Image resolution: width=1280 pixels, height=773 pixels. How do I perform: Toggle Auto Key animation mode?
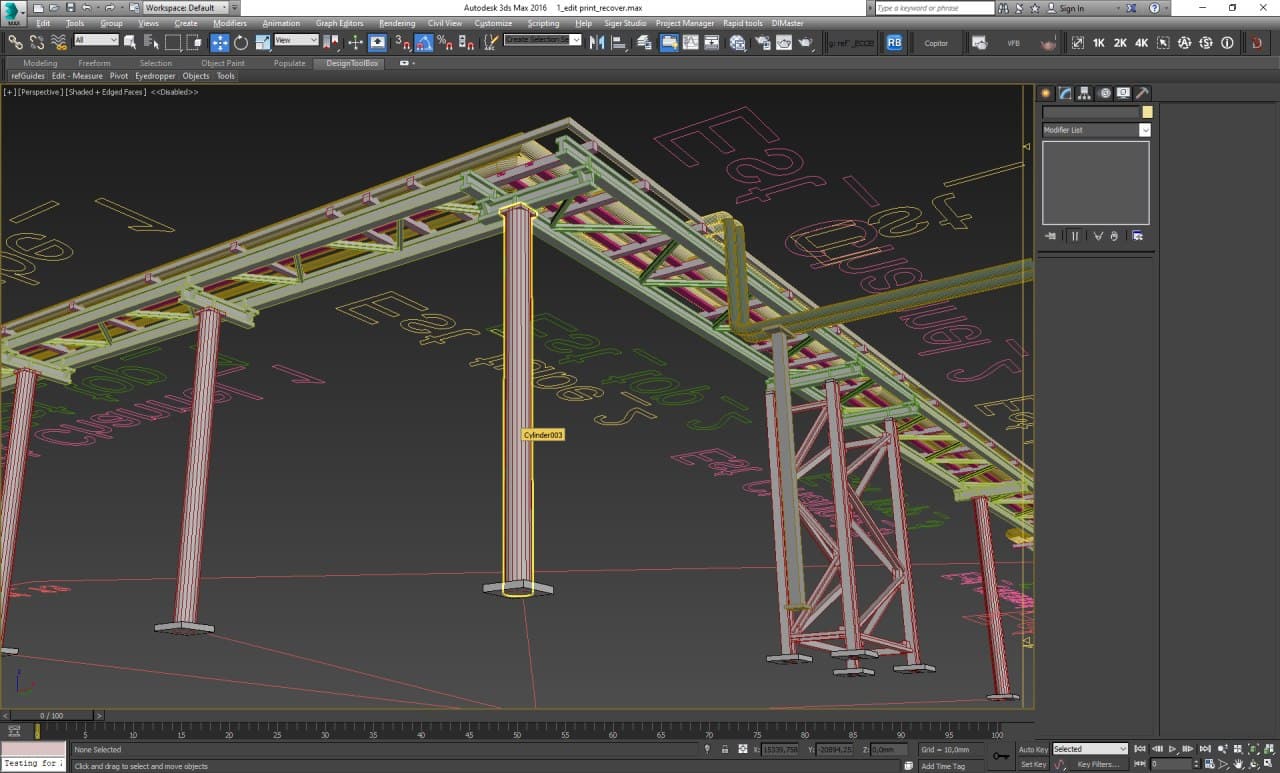click(x=1033, y=749)
